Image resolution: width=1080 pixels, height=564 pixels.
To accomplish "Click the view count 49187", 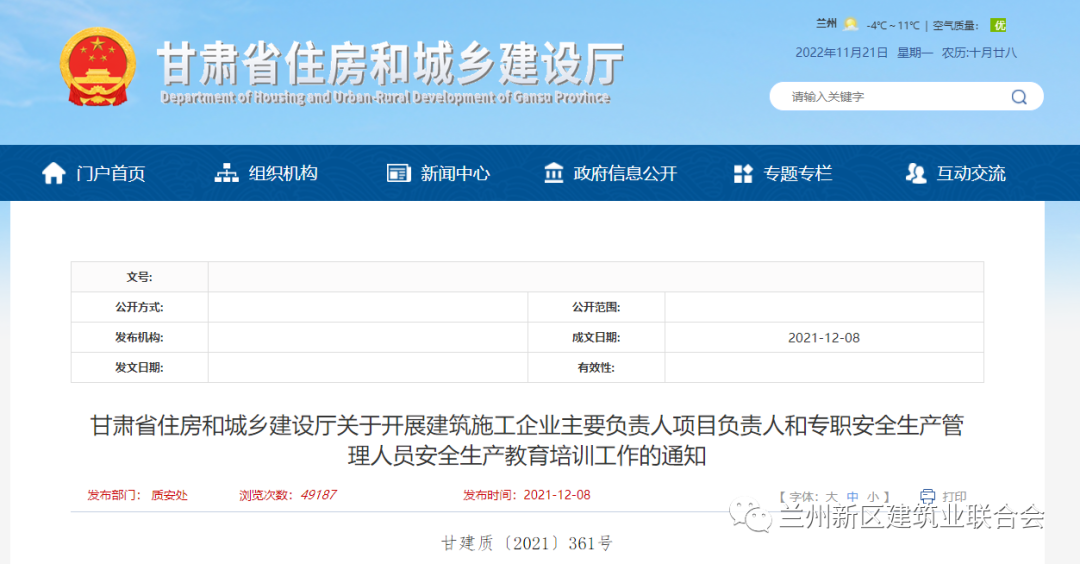I will [x=318, y=495].
